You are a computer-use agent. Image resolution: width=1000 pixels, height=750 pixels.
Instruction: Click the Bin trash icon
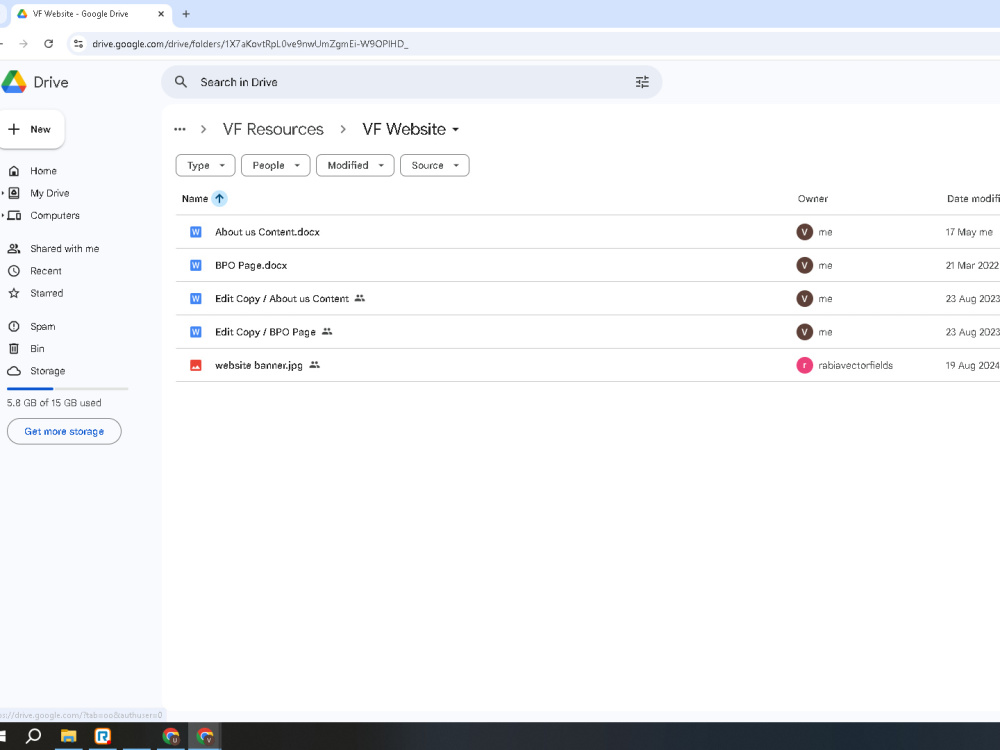pos(14,349)
